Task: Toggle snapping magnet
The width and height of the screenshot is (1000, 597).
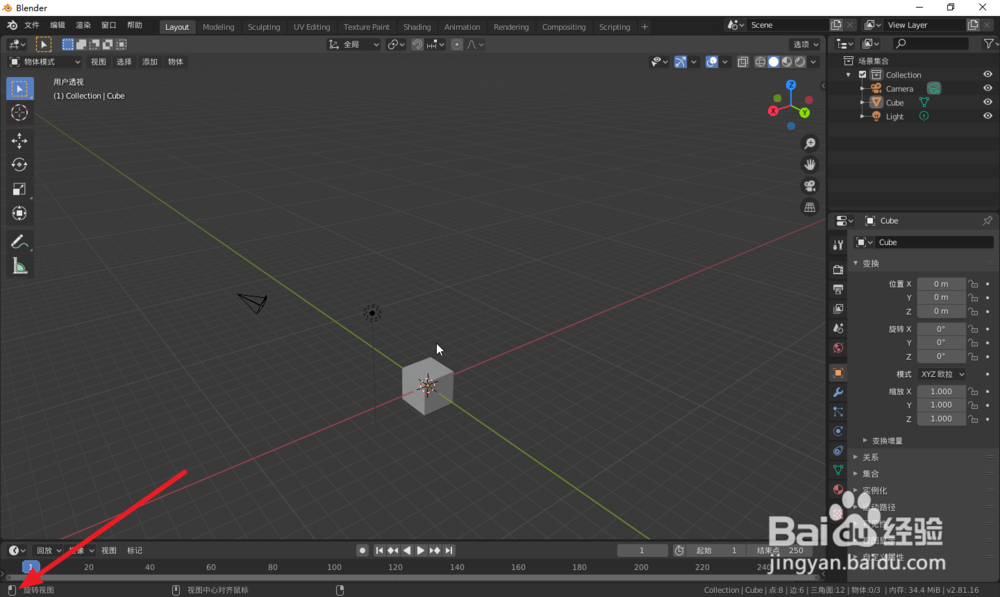Action: (417, 45)
